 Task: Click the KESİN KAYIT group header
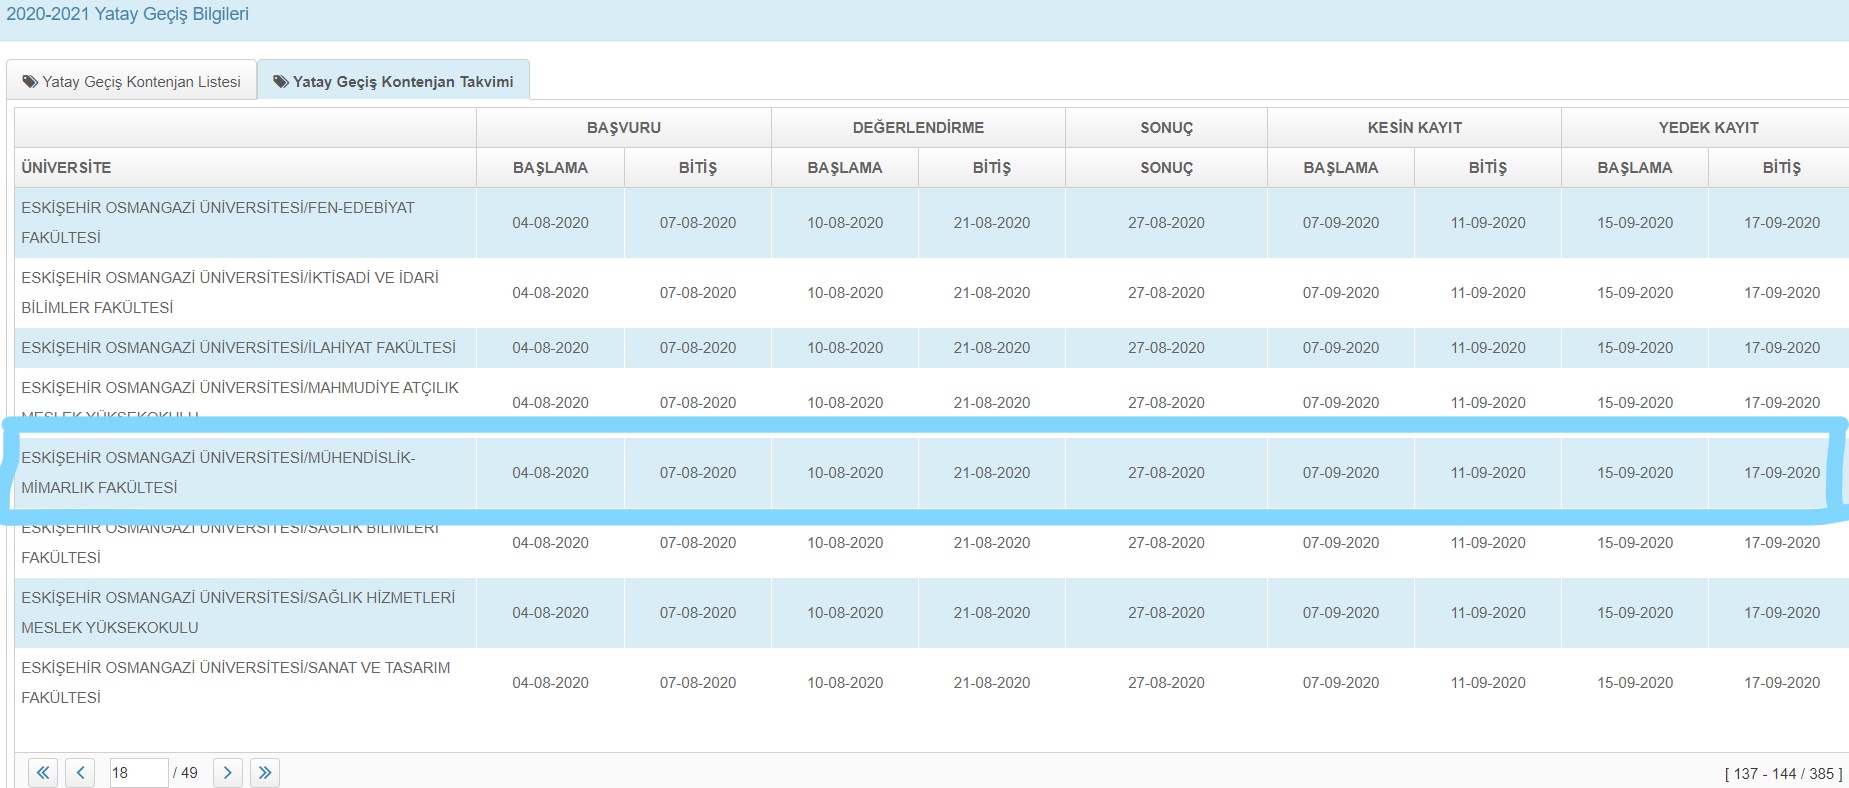1415,128
